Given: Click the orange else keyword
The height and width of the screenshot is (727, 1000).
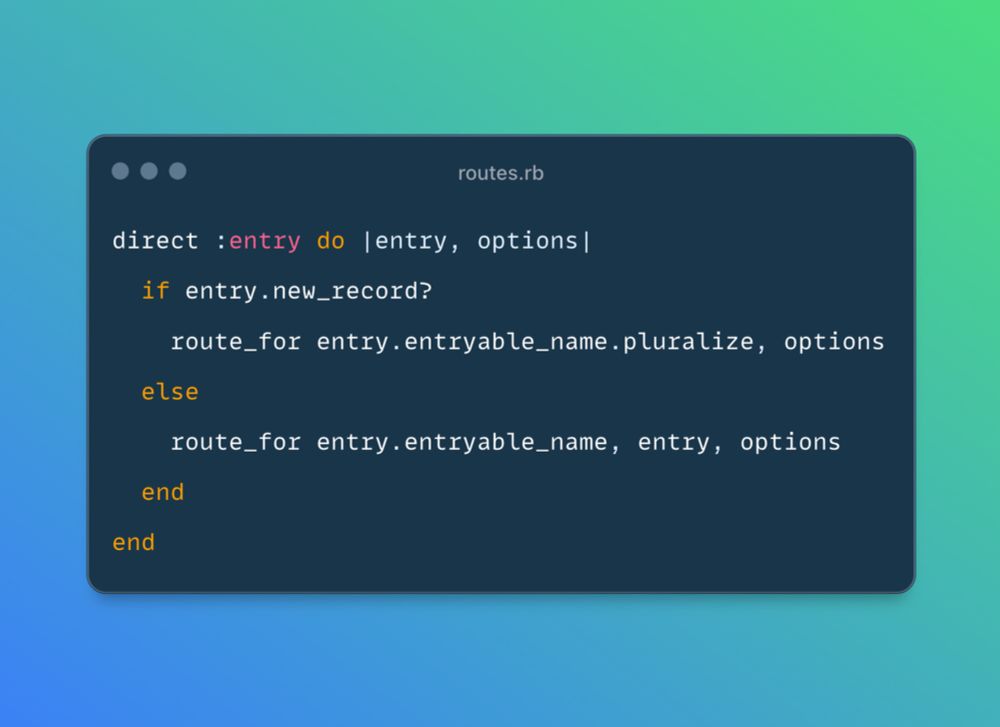Looking at the screenshot, I should (x=170, y=392).
